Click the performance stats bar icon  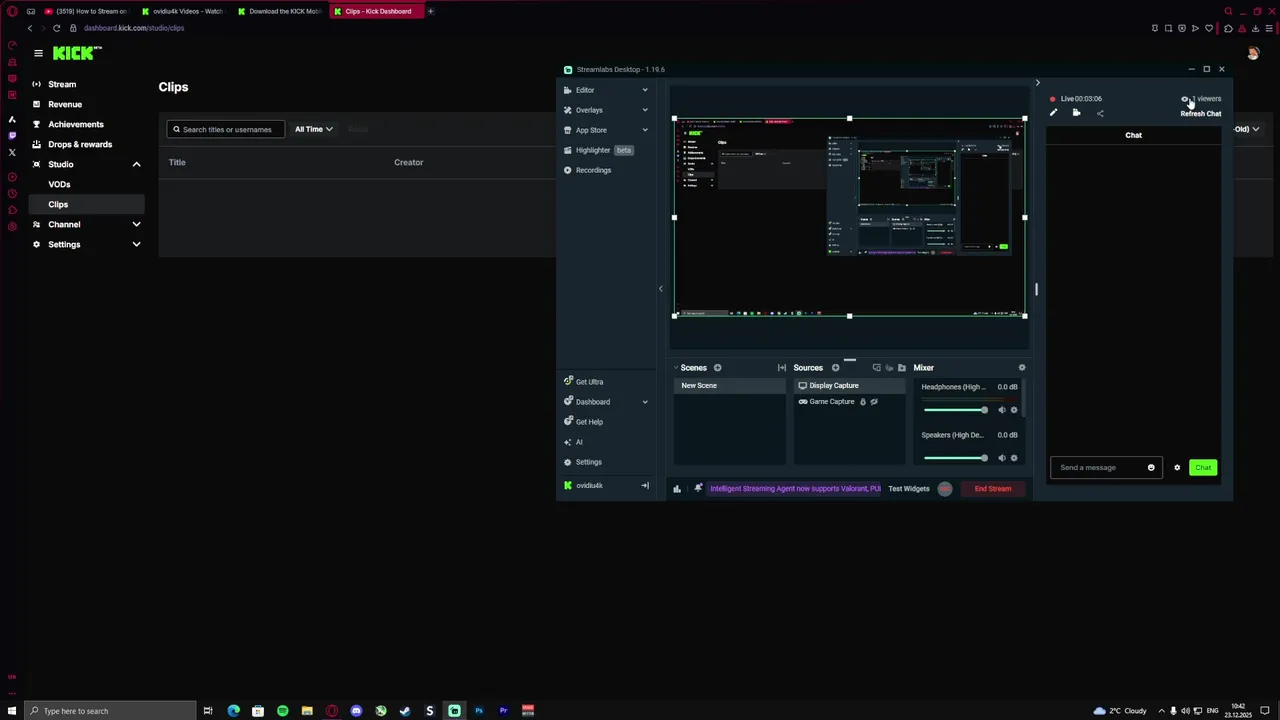(x=677, y=489)
